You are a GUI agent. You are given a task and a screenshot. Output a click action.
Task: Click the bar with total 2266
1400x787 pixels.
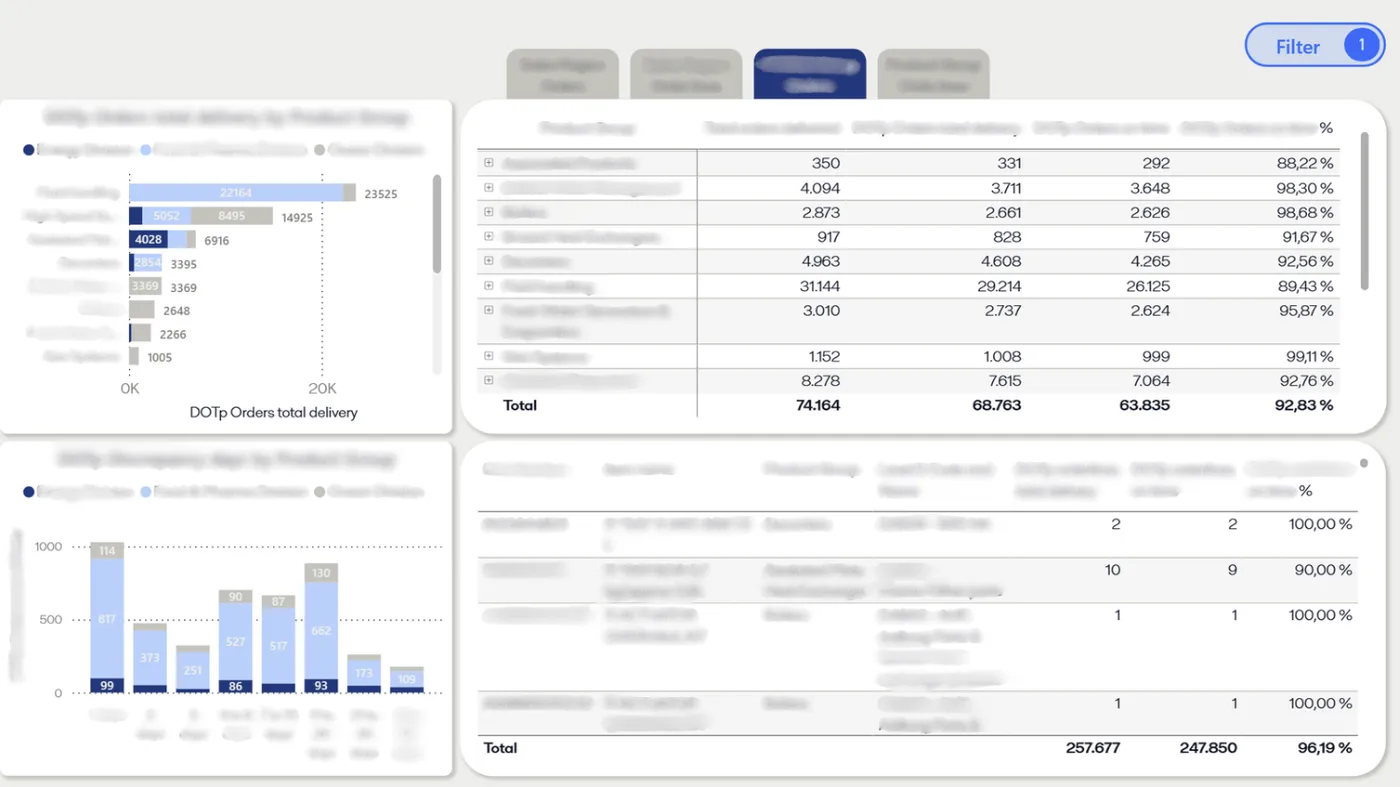pyautogui.click(x=141, y=334)
